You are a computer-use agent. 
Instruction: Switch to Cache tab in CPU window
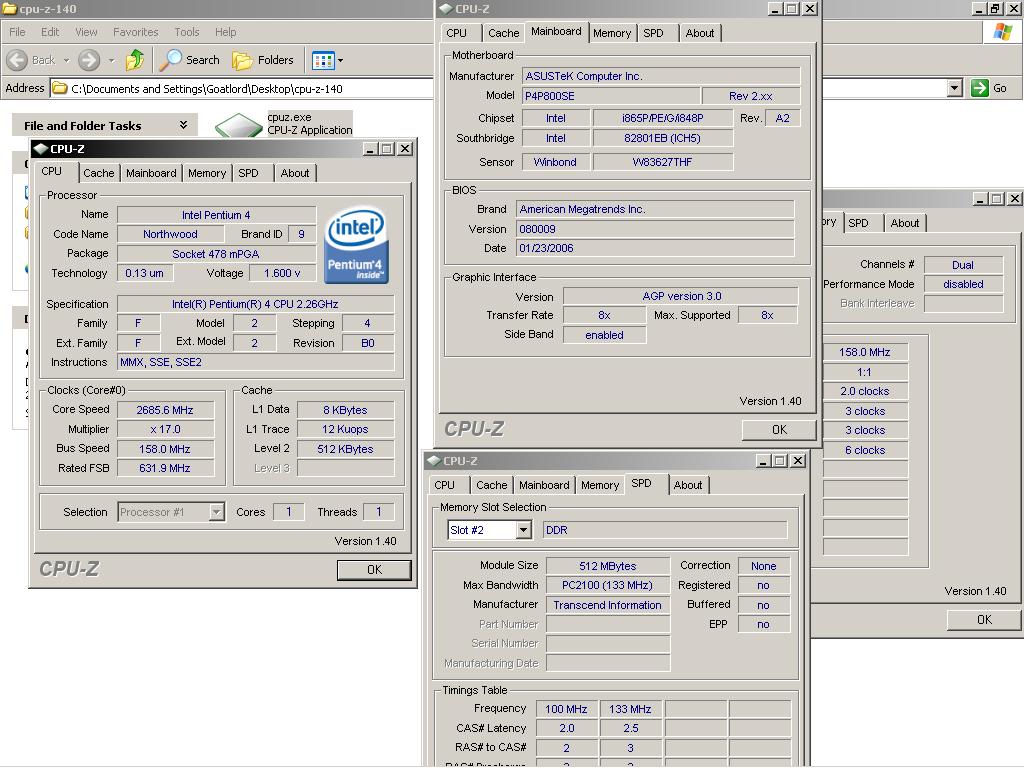pos(99,173)
